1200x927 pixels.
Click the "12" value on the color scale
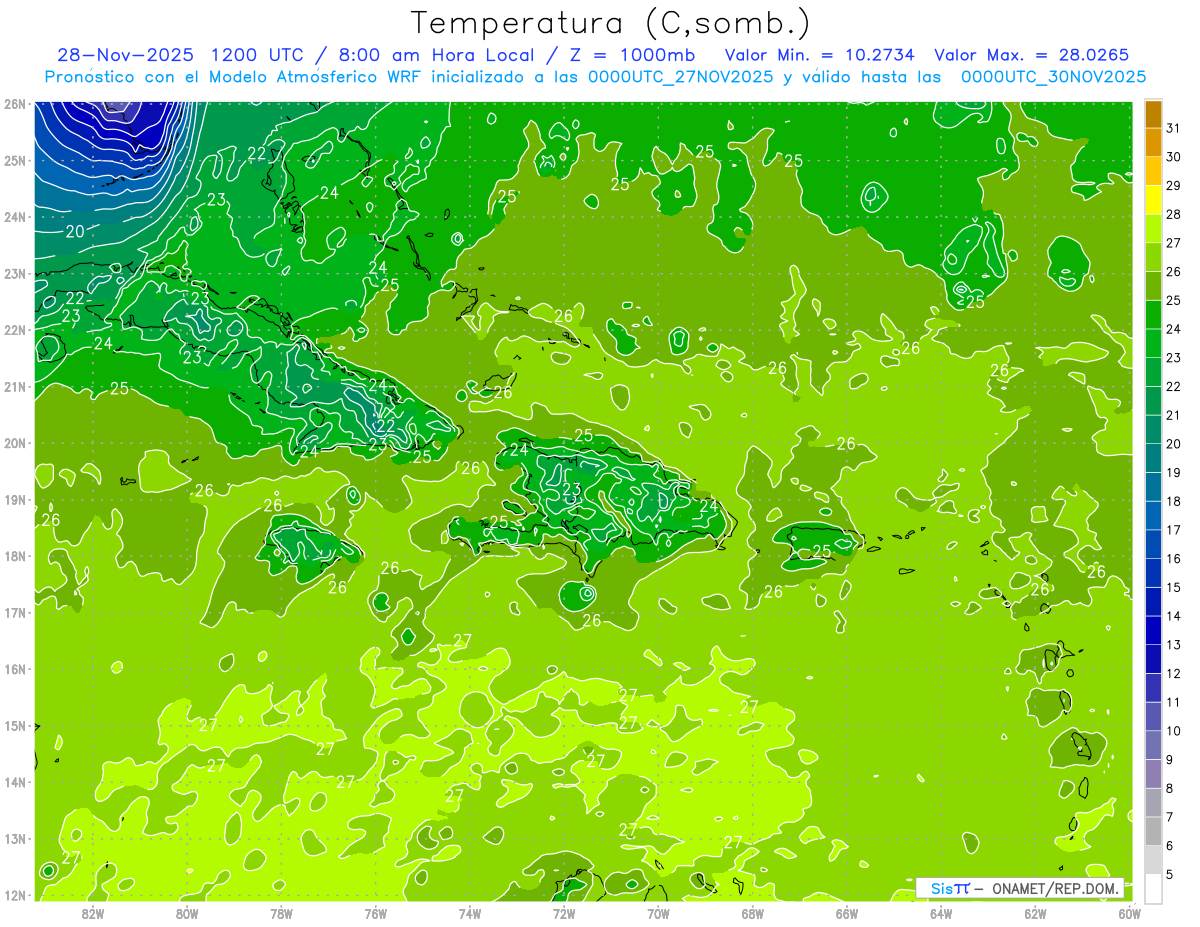(1174, 674)
